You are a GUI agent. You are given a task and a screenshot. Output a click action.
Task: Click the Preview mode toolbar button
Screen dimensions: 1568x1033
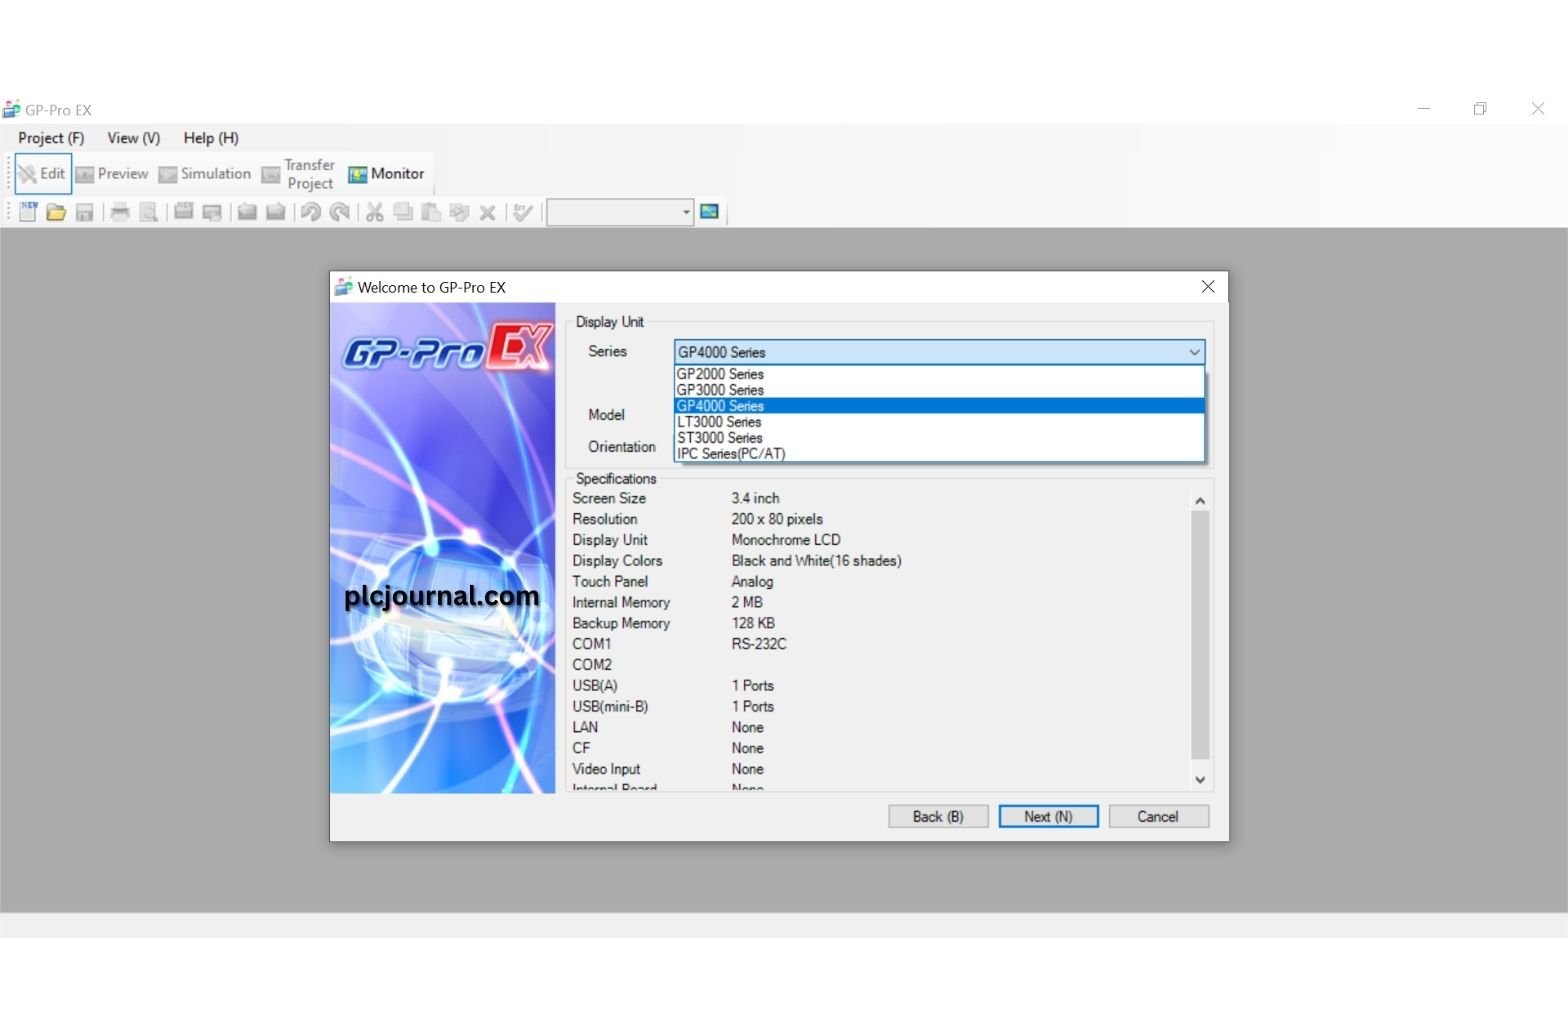(x=112, y=174)
